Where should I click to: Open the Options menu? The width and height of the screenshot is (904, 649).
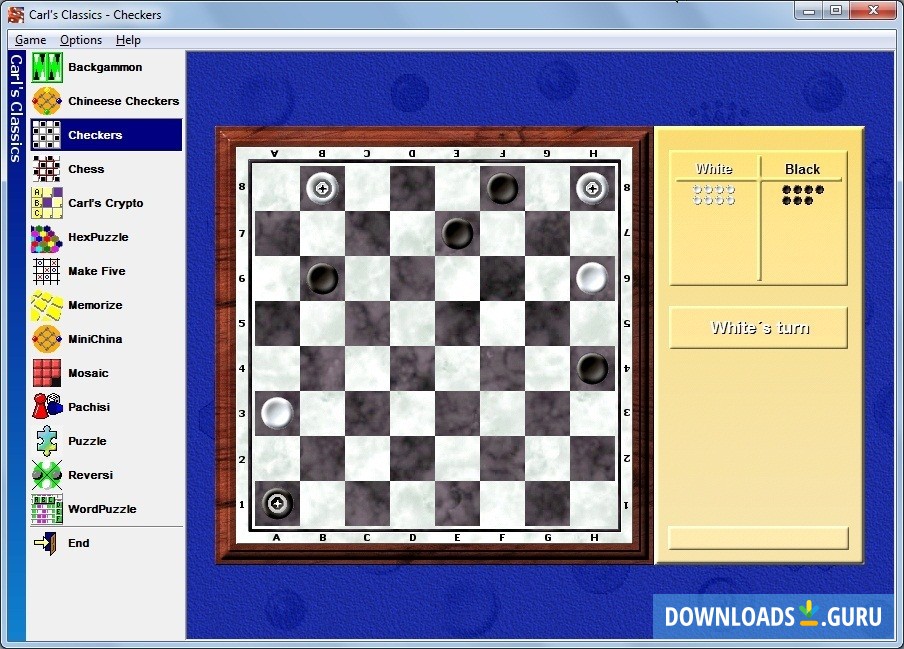click(x=81, y=40)
